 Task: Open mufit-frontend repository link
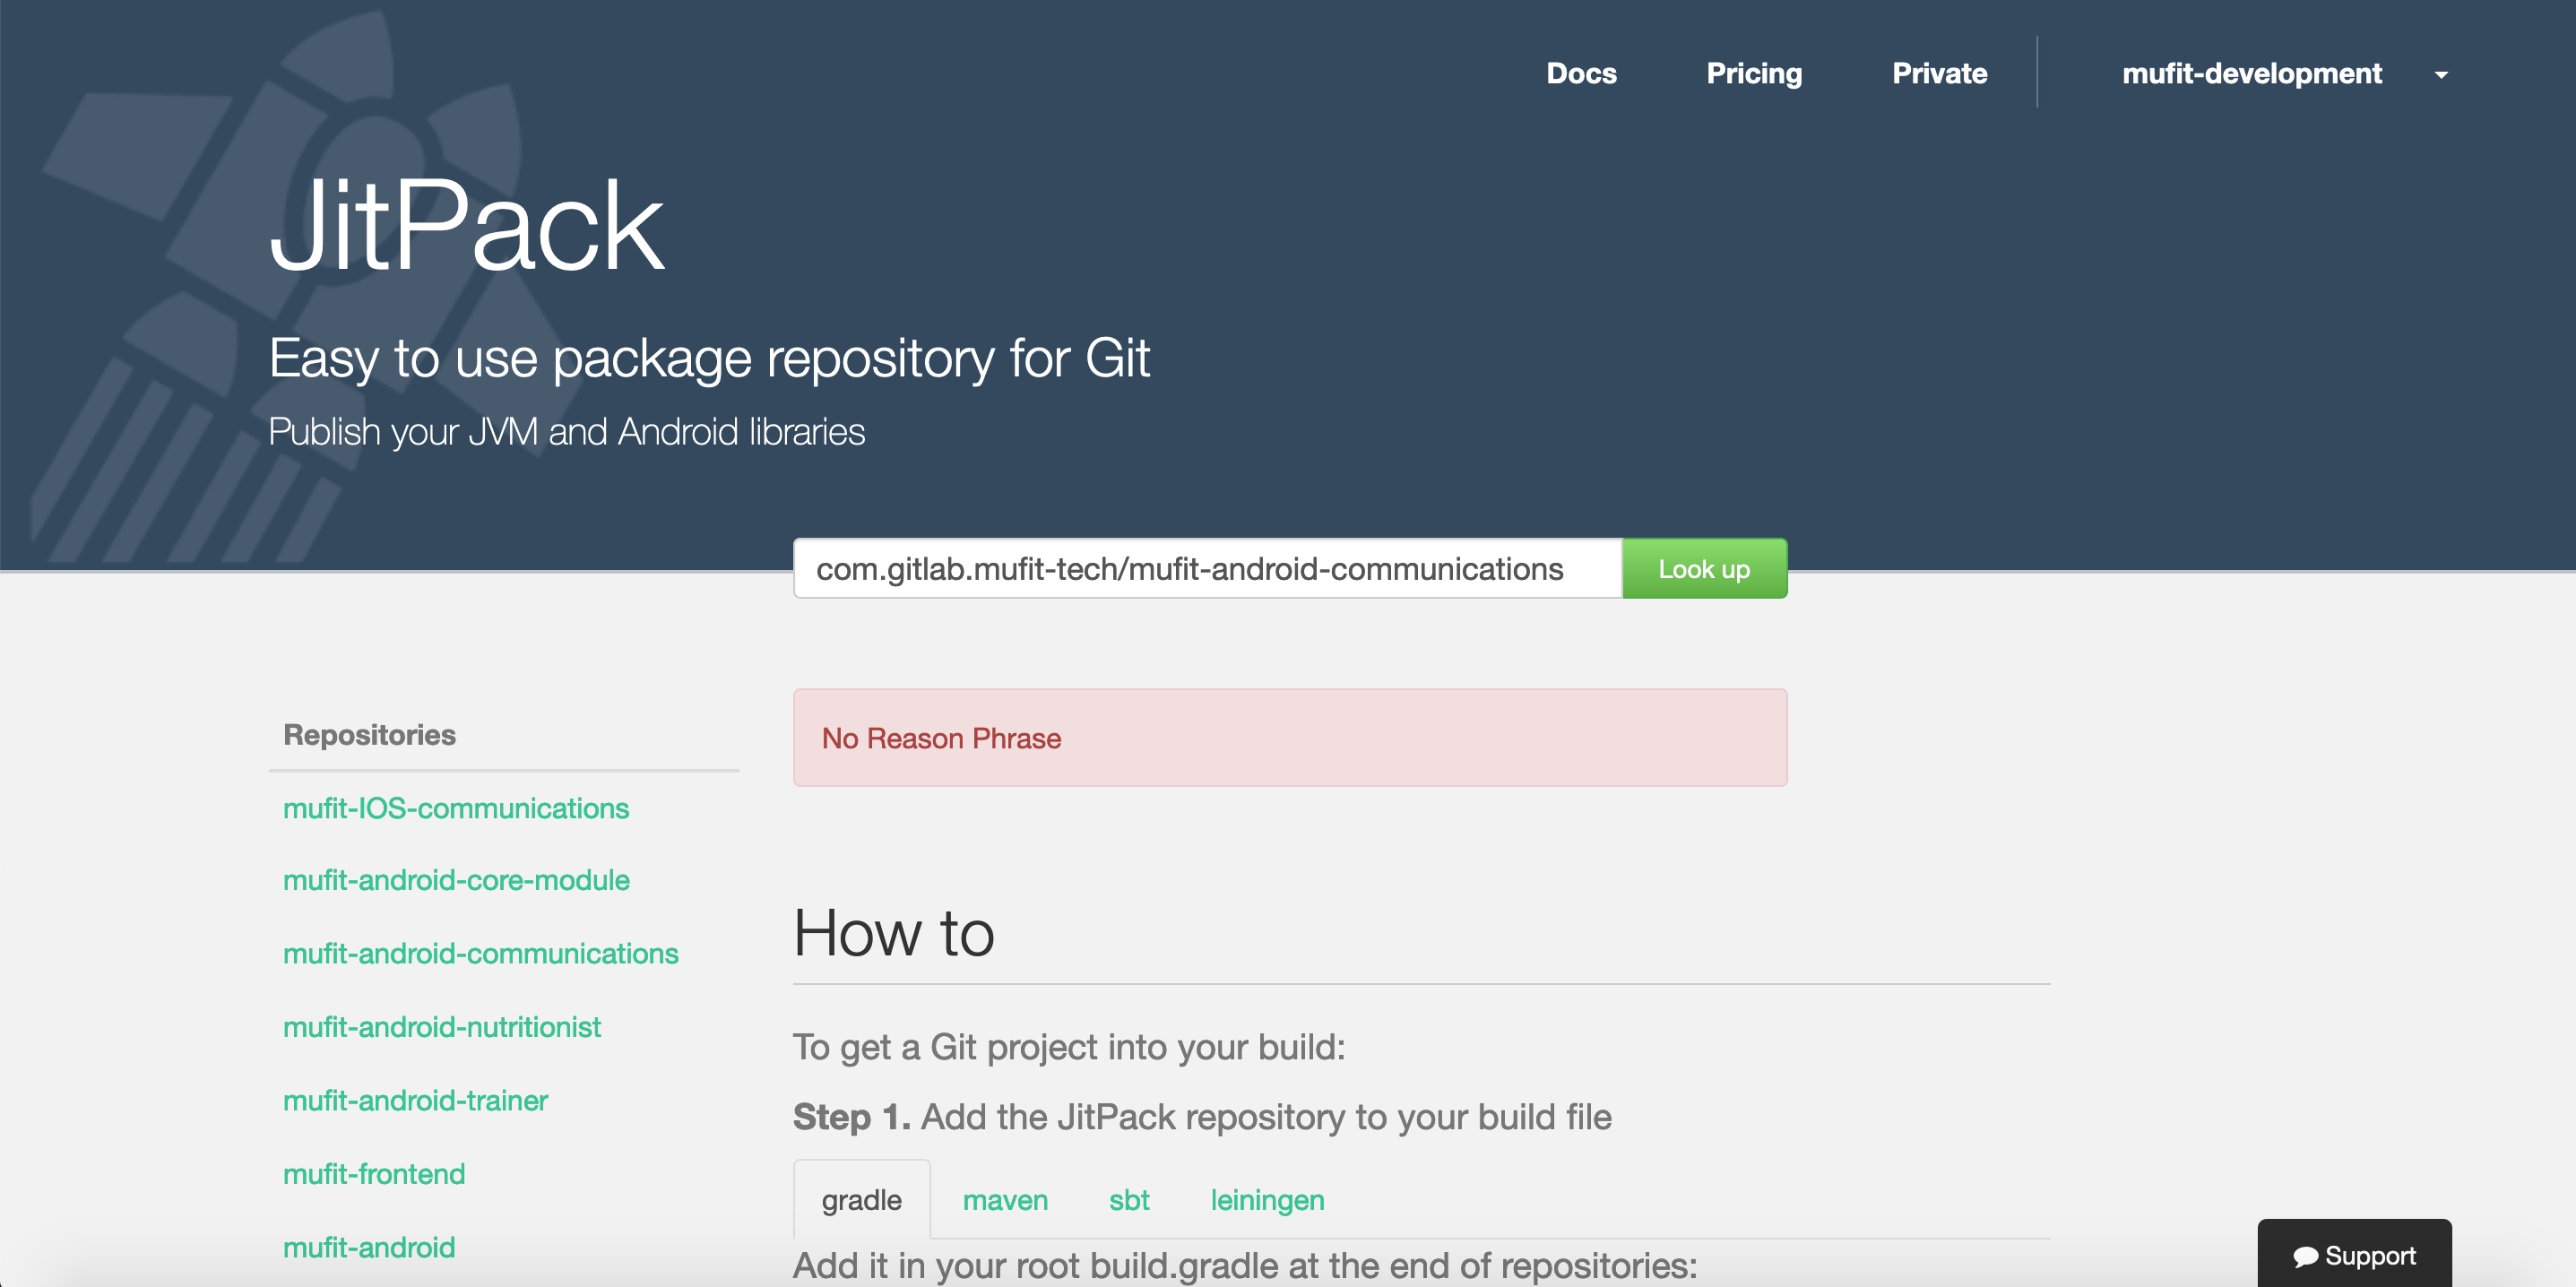tap(373, 1174)
